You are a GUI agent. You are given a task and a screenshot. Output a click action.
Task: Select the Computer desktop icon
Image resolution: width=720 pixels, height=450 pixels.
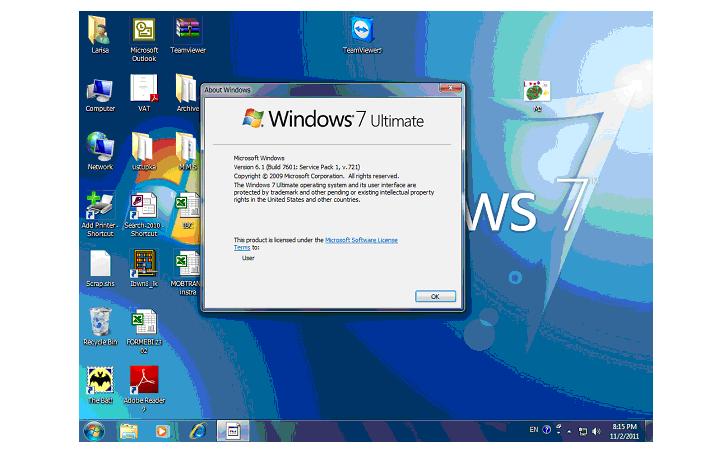pyautogui.click(x=100, y=95)
